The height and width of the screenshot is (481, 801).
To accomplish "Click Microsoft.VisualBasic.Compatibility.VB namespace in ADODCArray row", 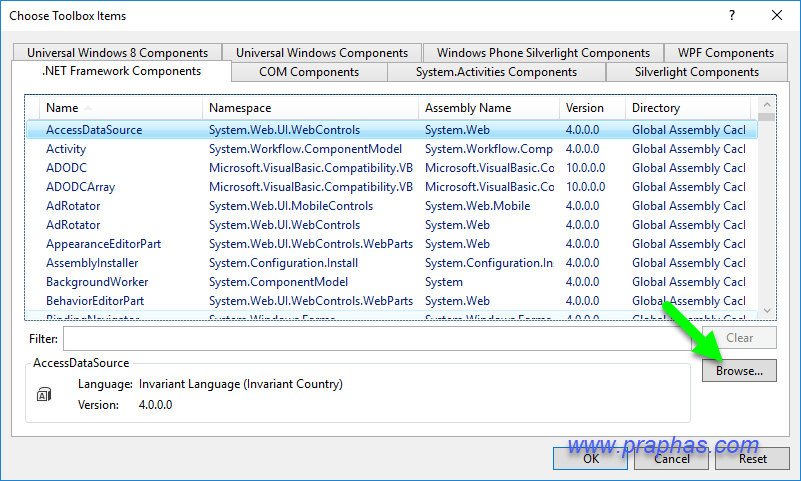I will click(x=311, y=187).
